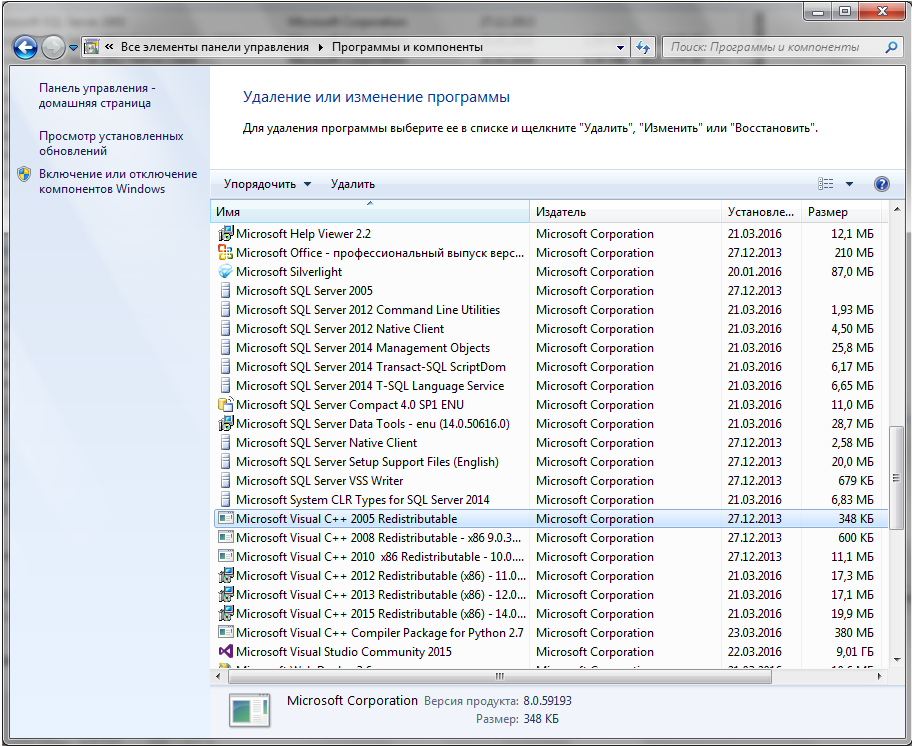Click the Издатель column header
Screen dimensions: 912x746
click(624, 212)
